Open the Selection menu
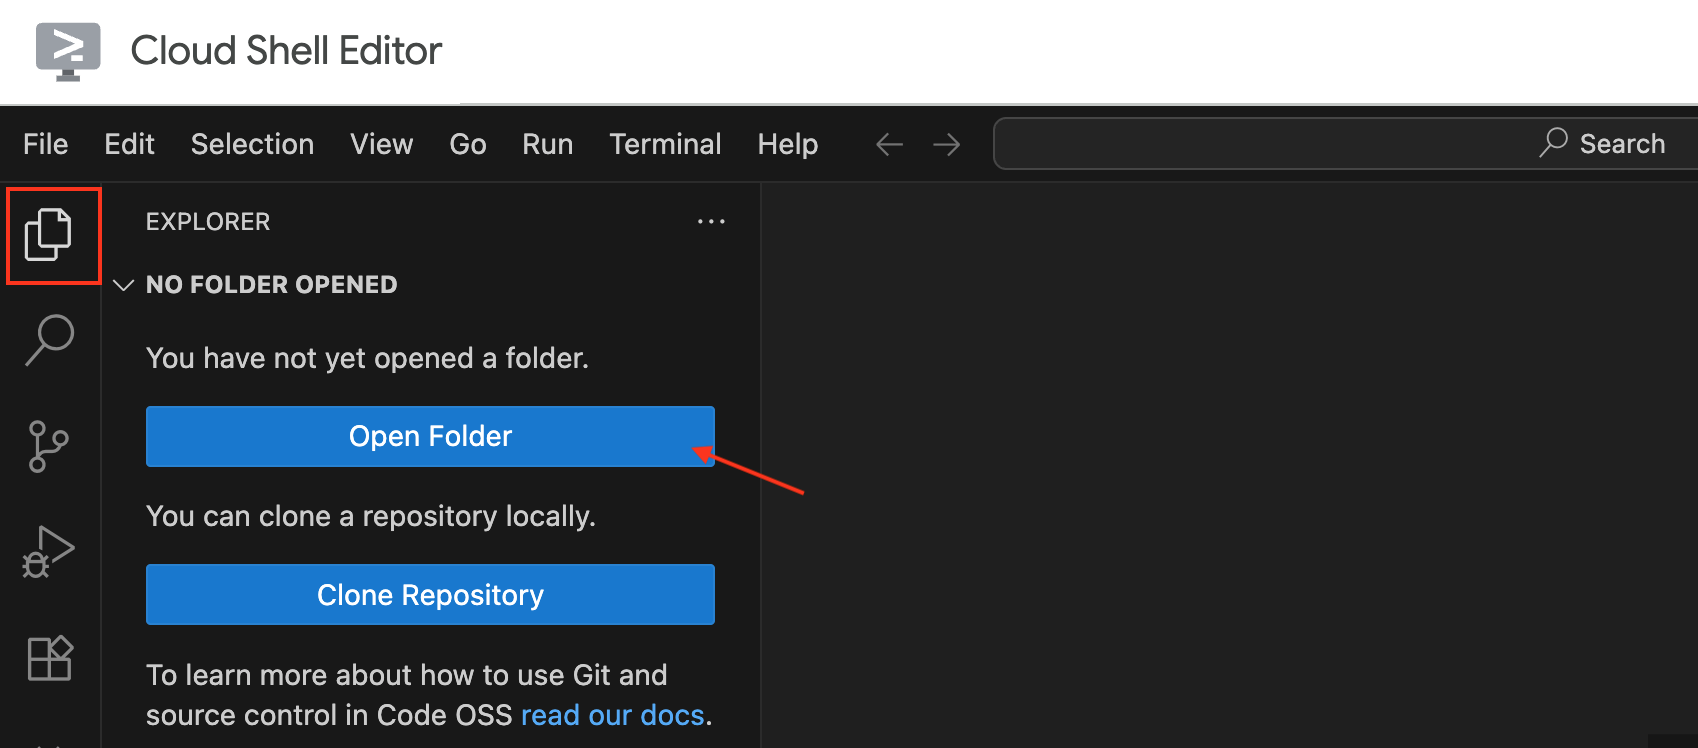Screen dimensions: 1698x748 [252, 145]
